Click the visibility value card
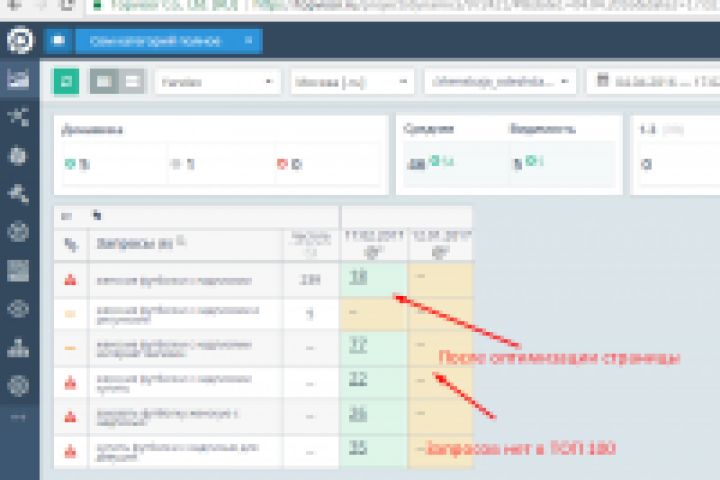The height and width of the screenshot is (480, 720). tap(562, 163)
